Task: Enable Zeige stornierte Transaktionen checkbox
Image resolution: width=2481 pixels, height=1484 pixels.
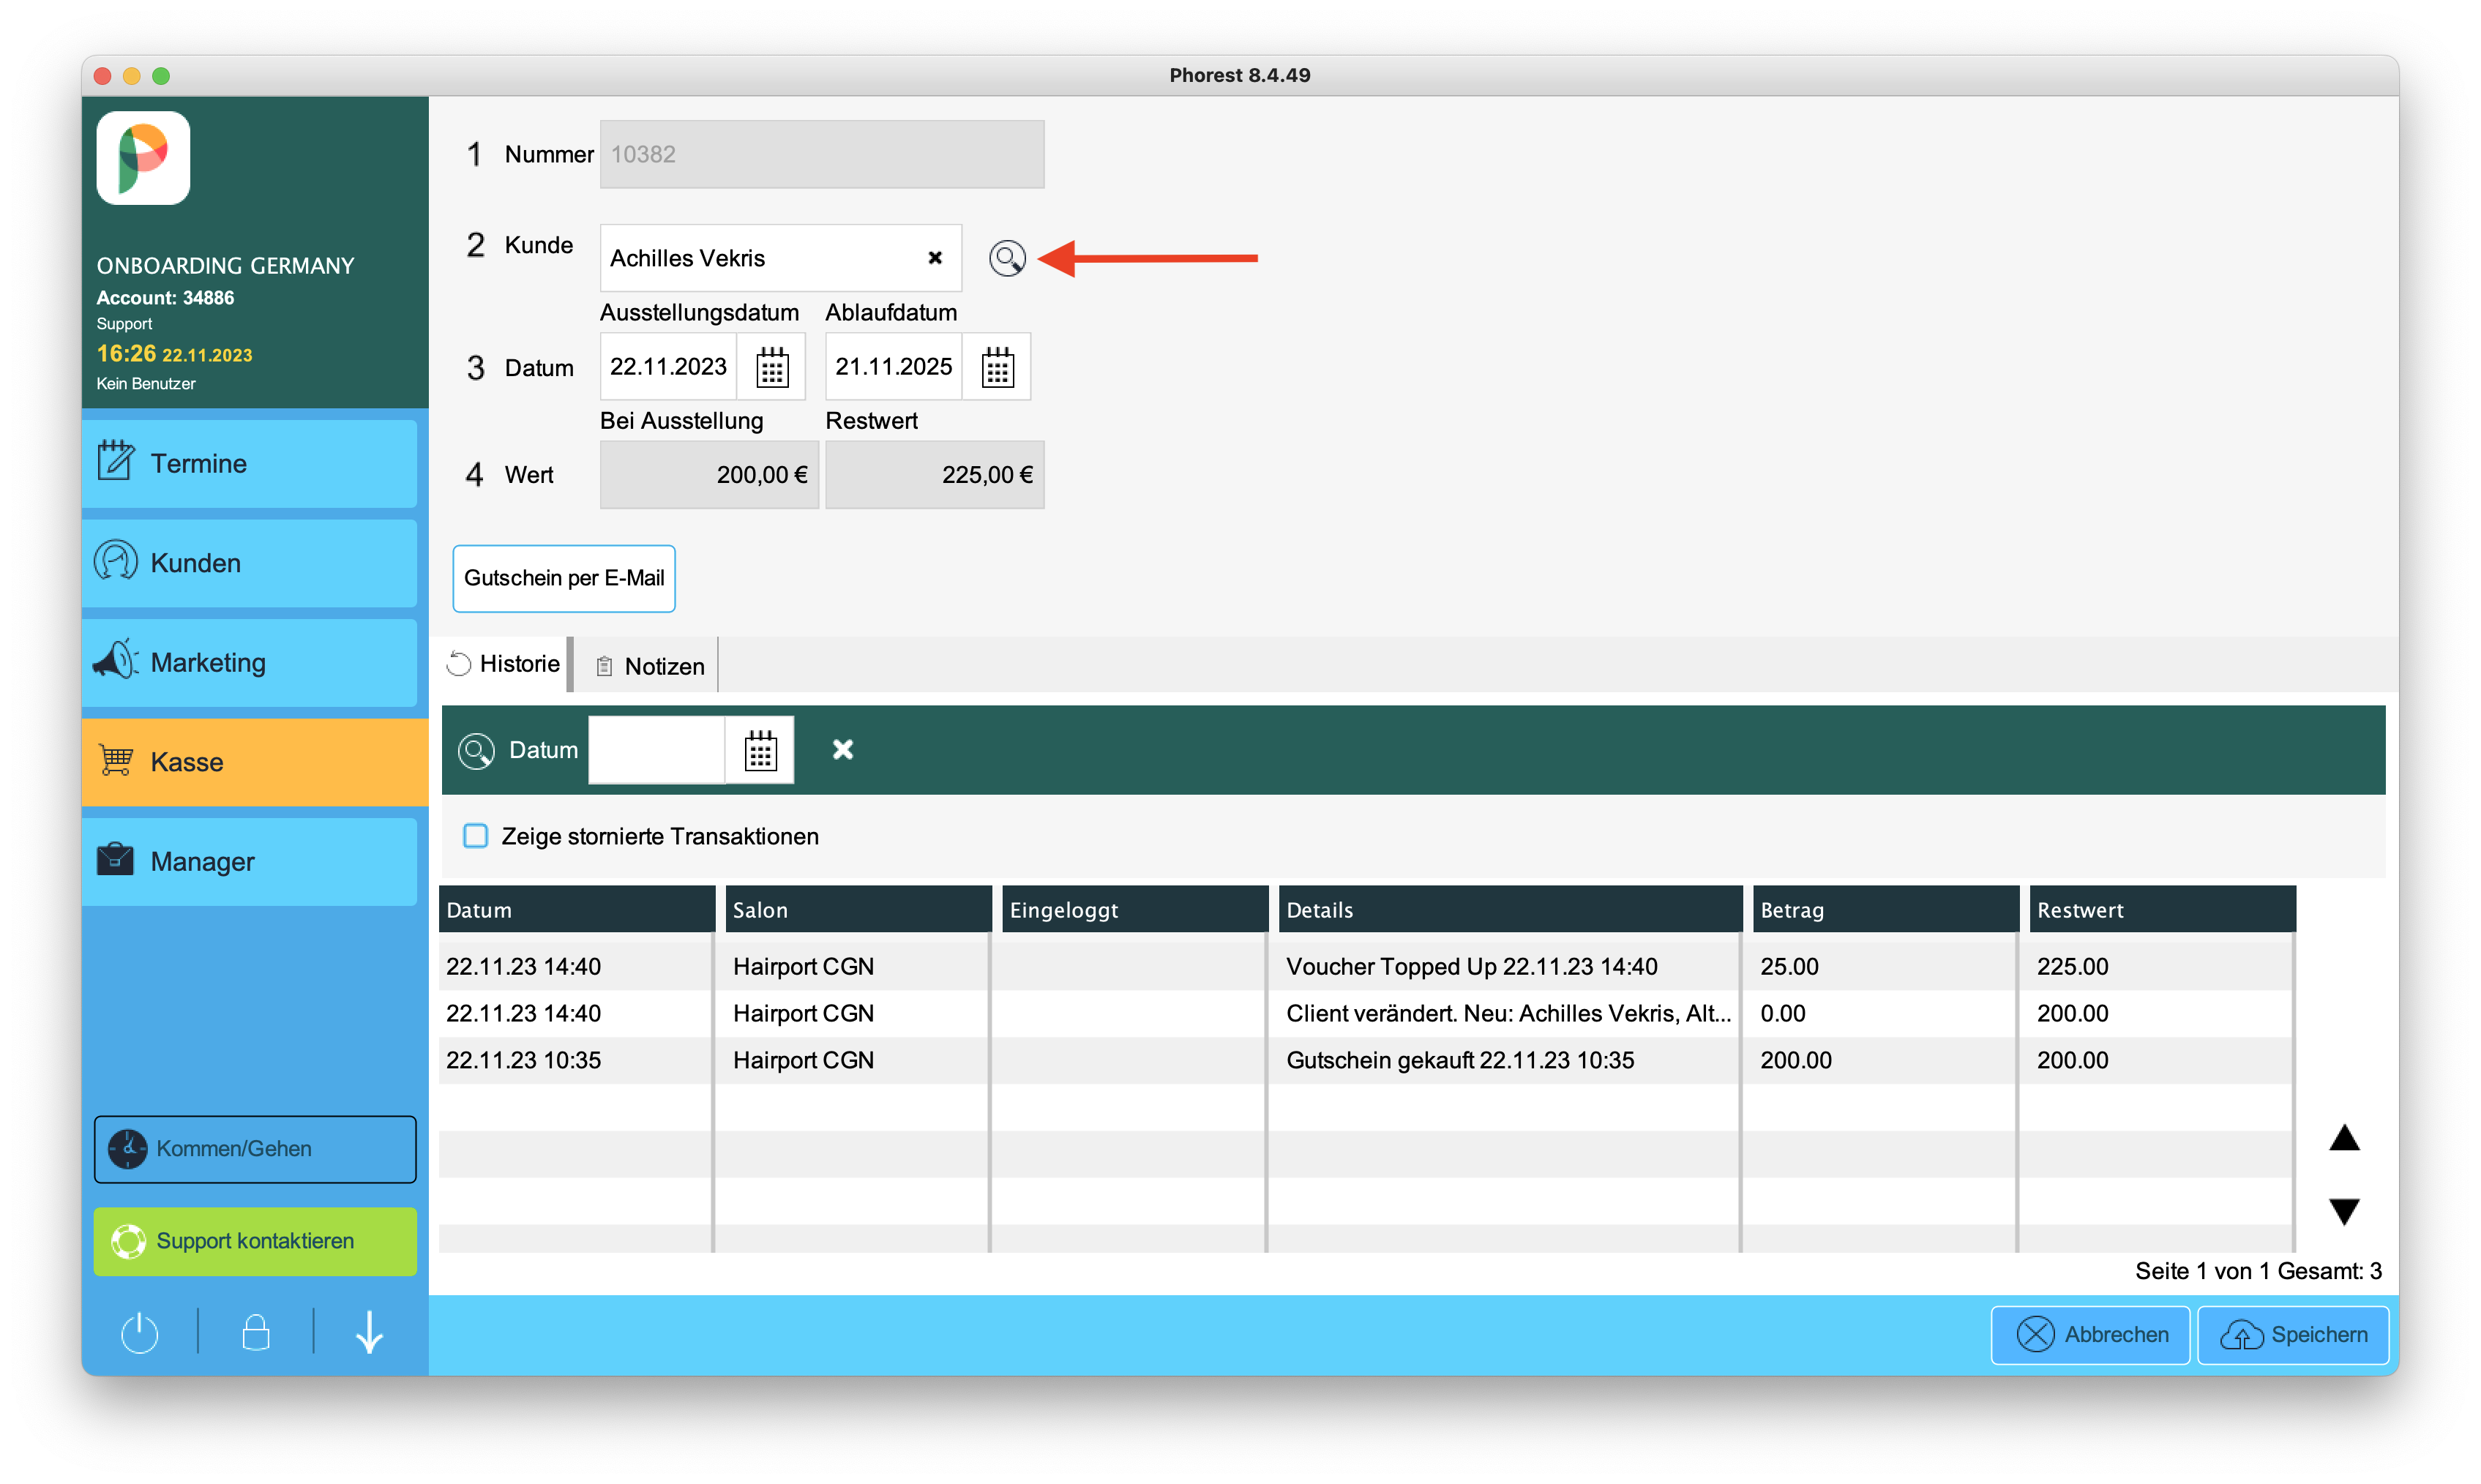Action: click(x=476, y=836)
